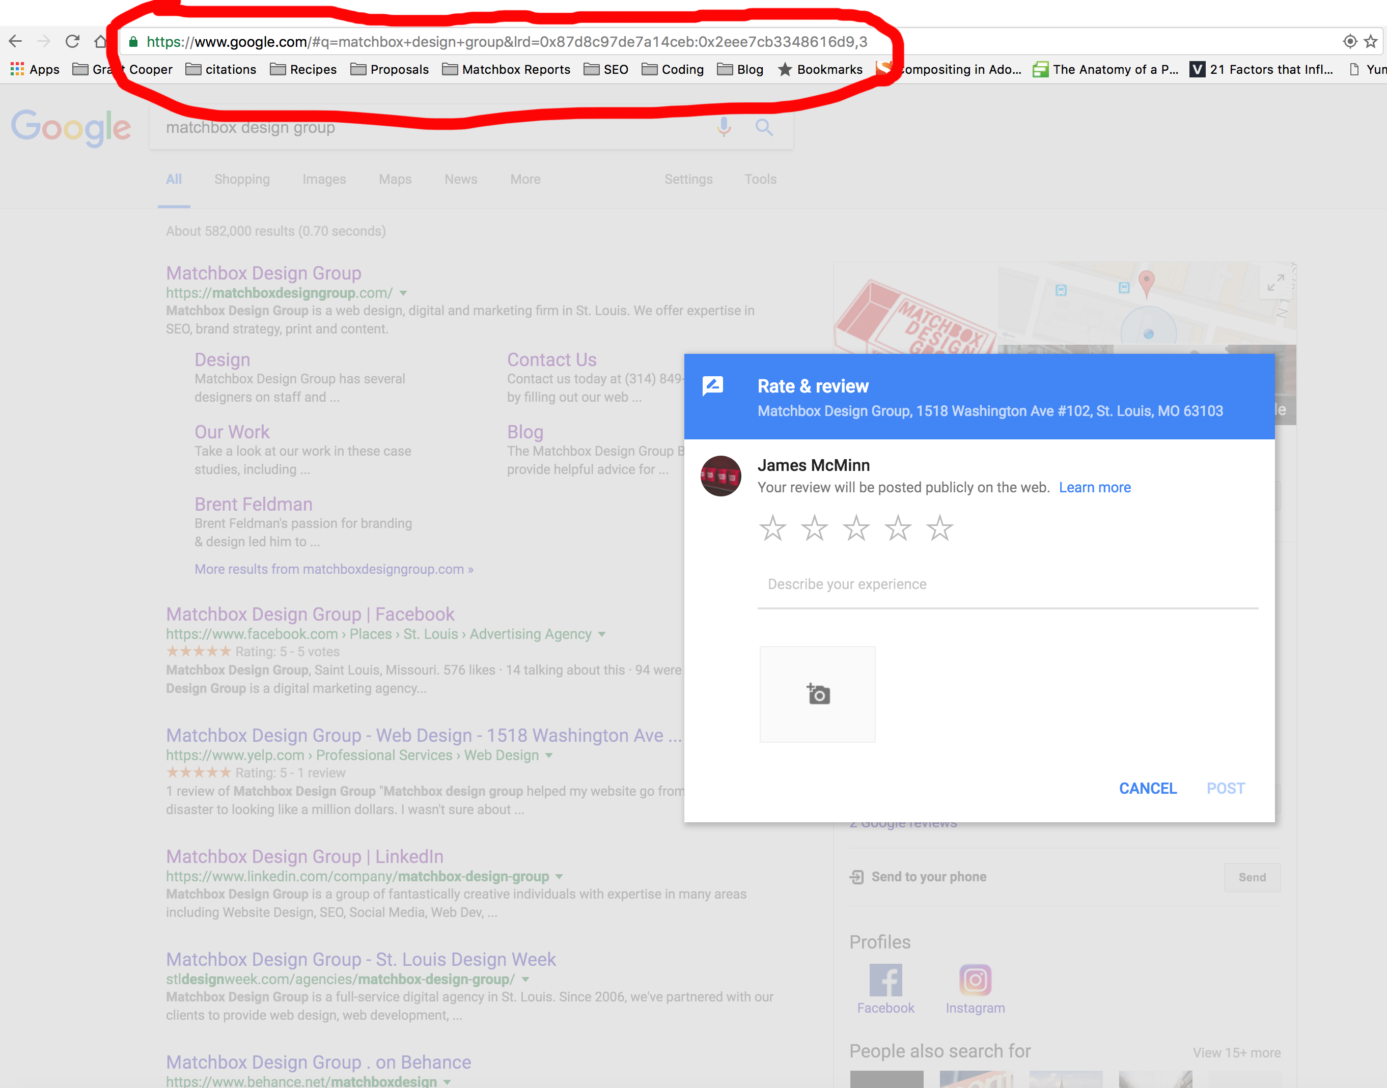Open Matchbox Design Group LinkedIn result
Screen dimensions: 1387x1088
(305, 857)
